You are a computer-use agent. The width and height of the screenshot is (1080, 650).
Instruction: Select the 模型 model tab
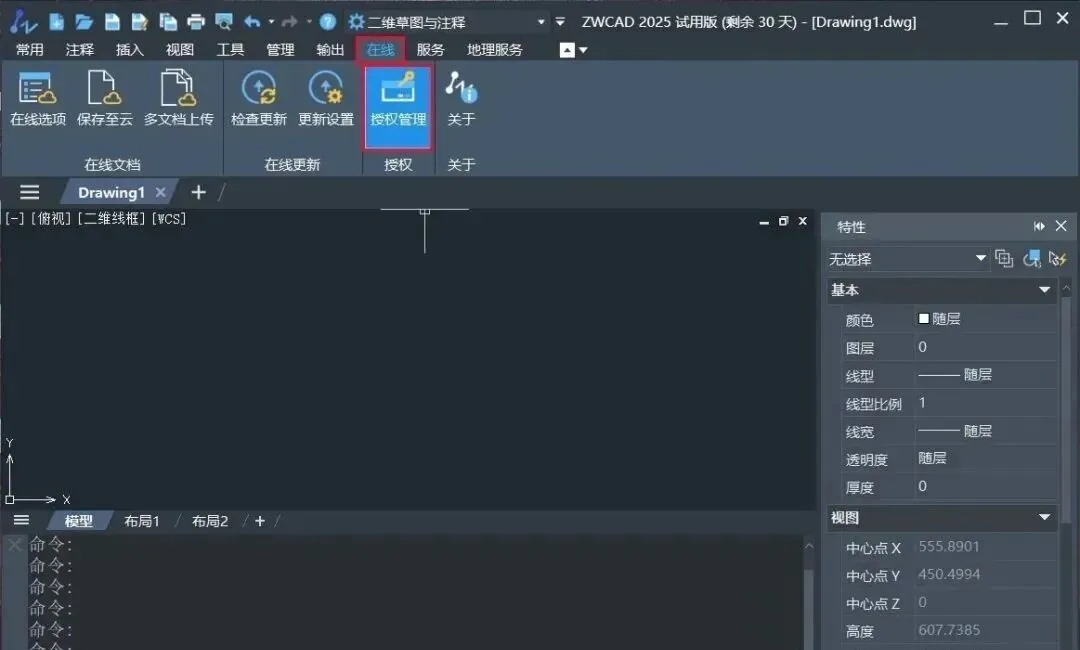(x=79, y=521)
